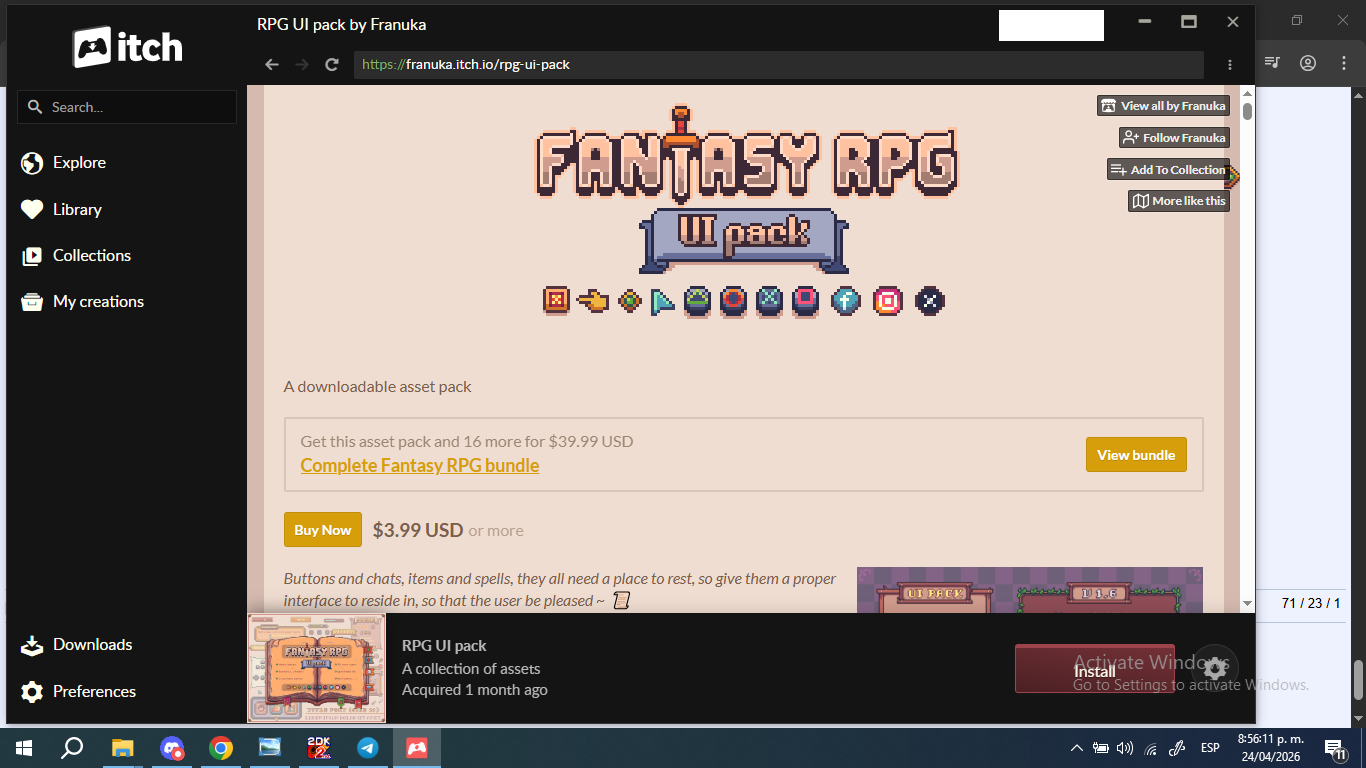Click the profile icon in the Chrome window

(1308, 62)
